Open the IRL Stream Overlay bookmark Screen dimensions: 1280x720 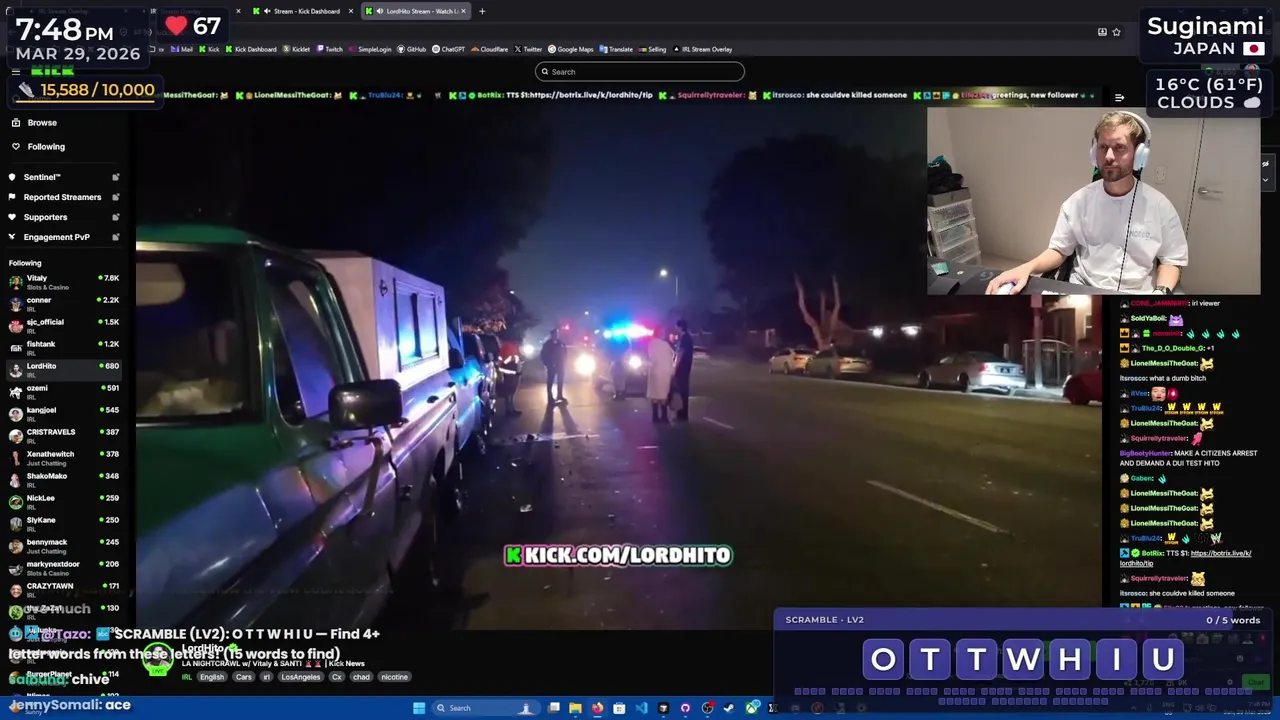pos(703,49)
